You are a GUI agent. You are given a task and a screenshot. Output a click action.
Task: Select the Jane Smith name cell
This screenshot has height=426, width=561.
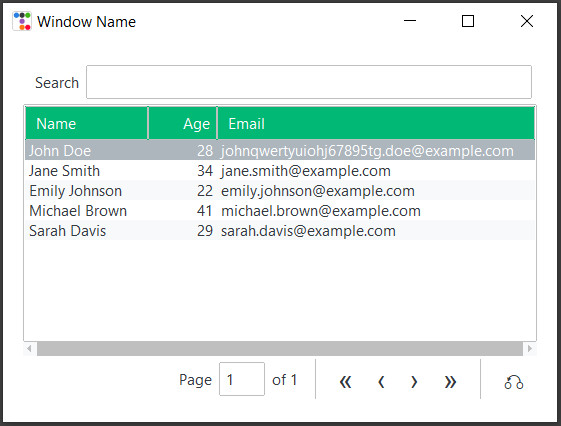coord(87,171)
